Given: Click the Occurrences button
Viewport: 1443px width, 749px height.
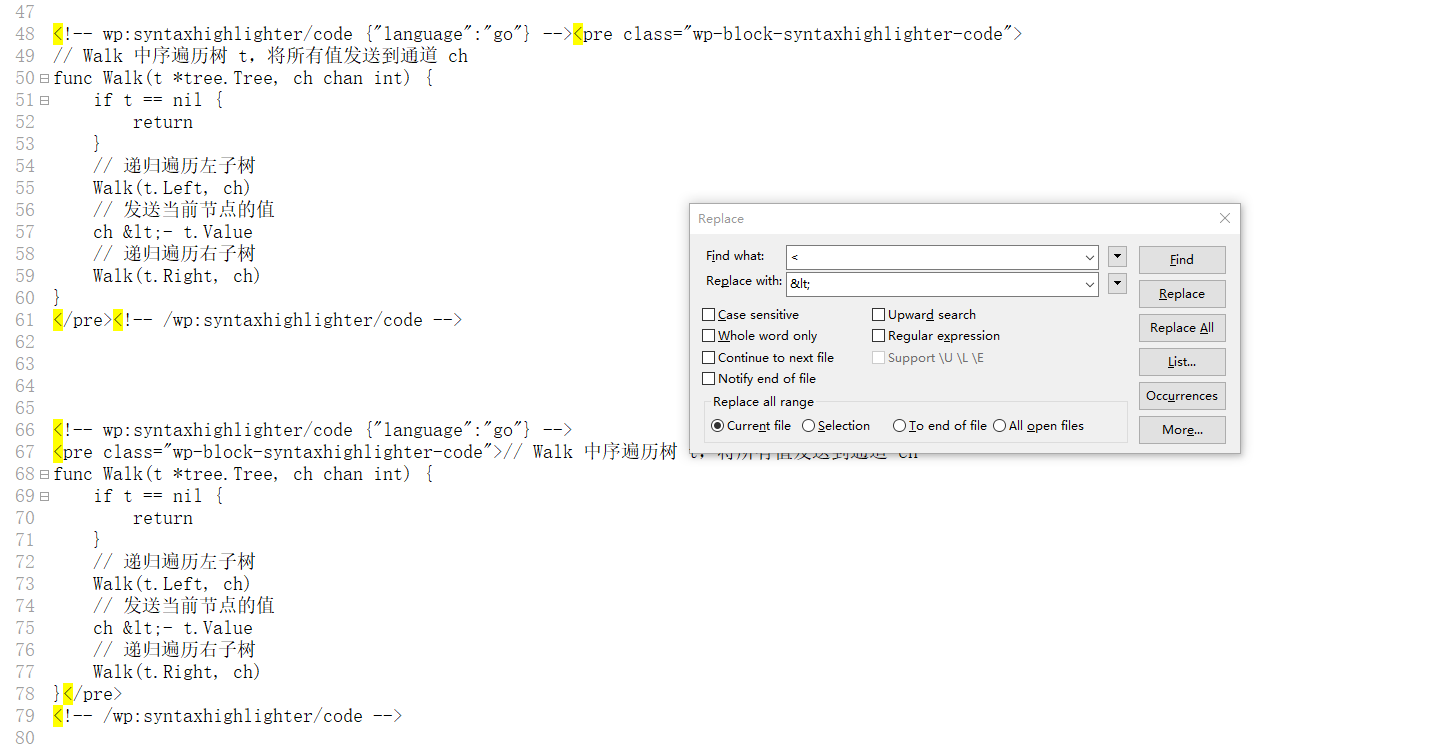Looking at the screenshot, I should click(x=1182, y=396).
